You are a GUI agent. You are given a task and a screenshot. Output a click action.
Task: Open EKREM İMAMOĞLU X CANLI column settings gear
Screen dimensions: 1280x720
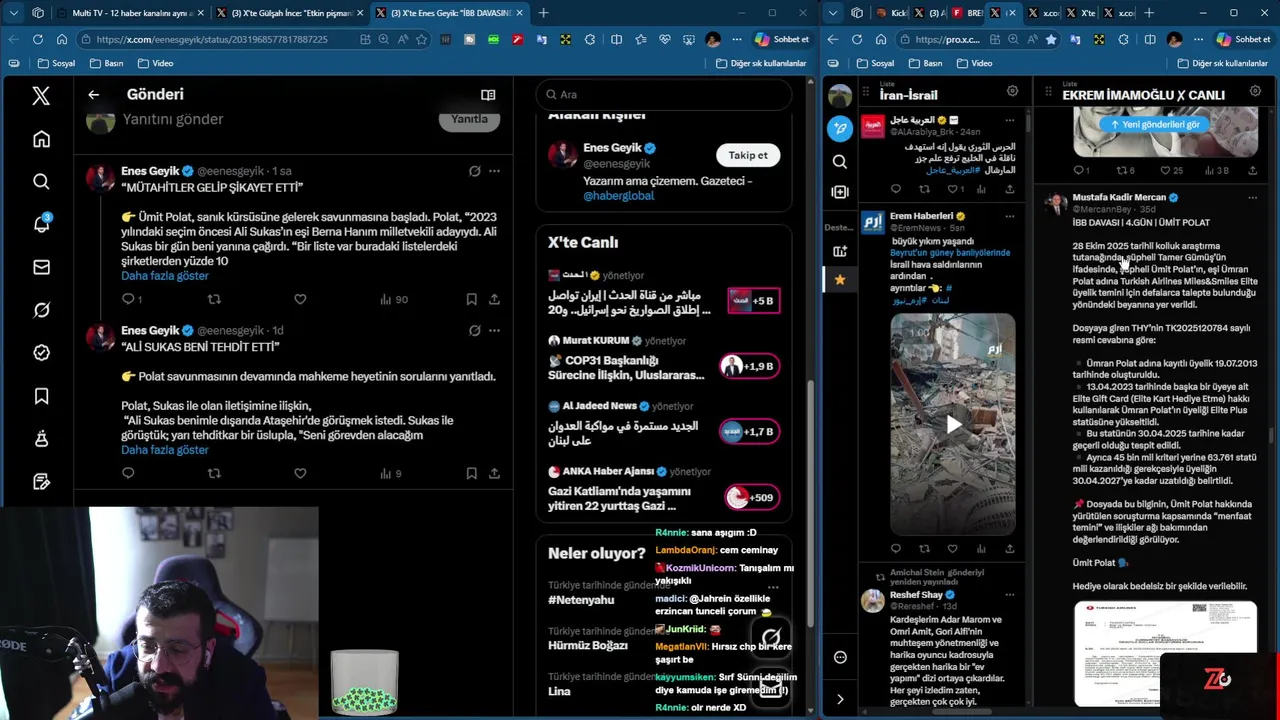coord(1254,91)
